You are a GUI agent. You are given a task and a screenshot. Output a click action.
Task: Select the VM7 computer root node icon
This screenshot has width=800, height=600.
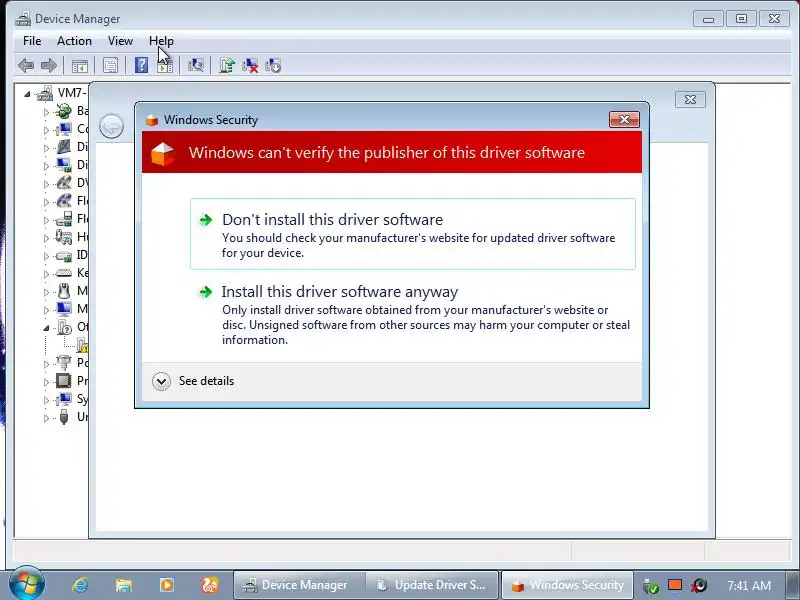(45, 93)
